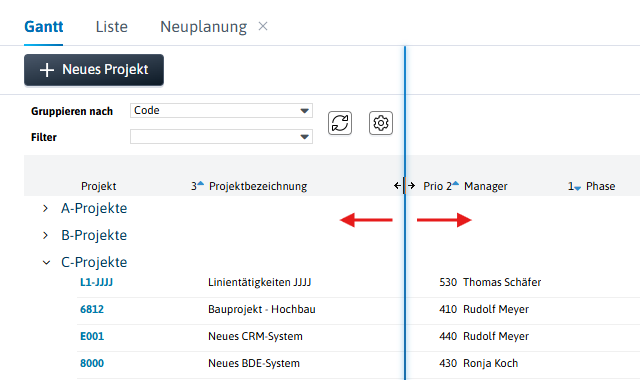Open project link 6812

[x=92, y=309]
